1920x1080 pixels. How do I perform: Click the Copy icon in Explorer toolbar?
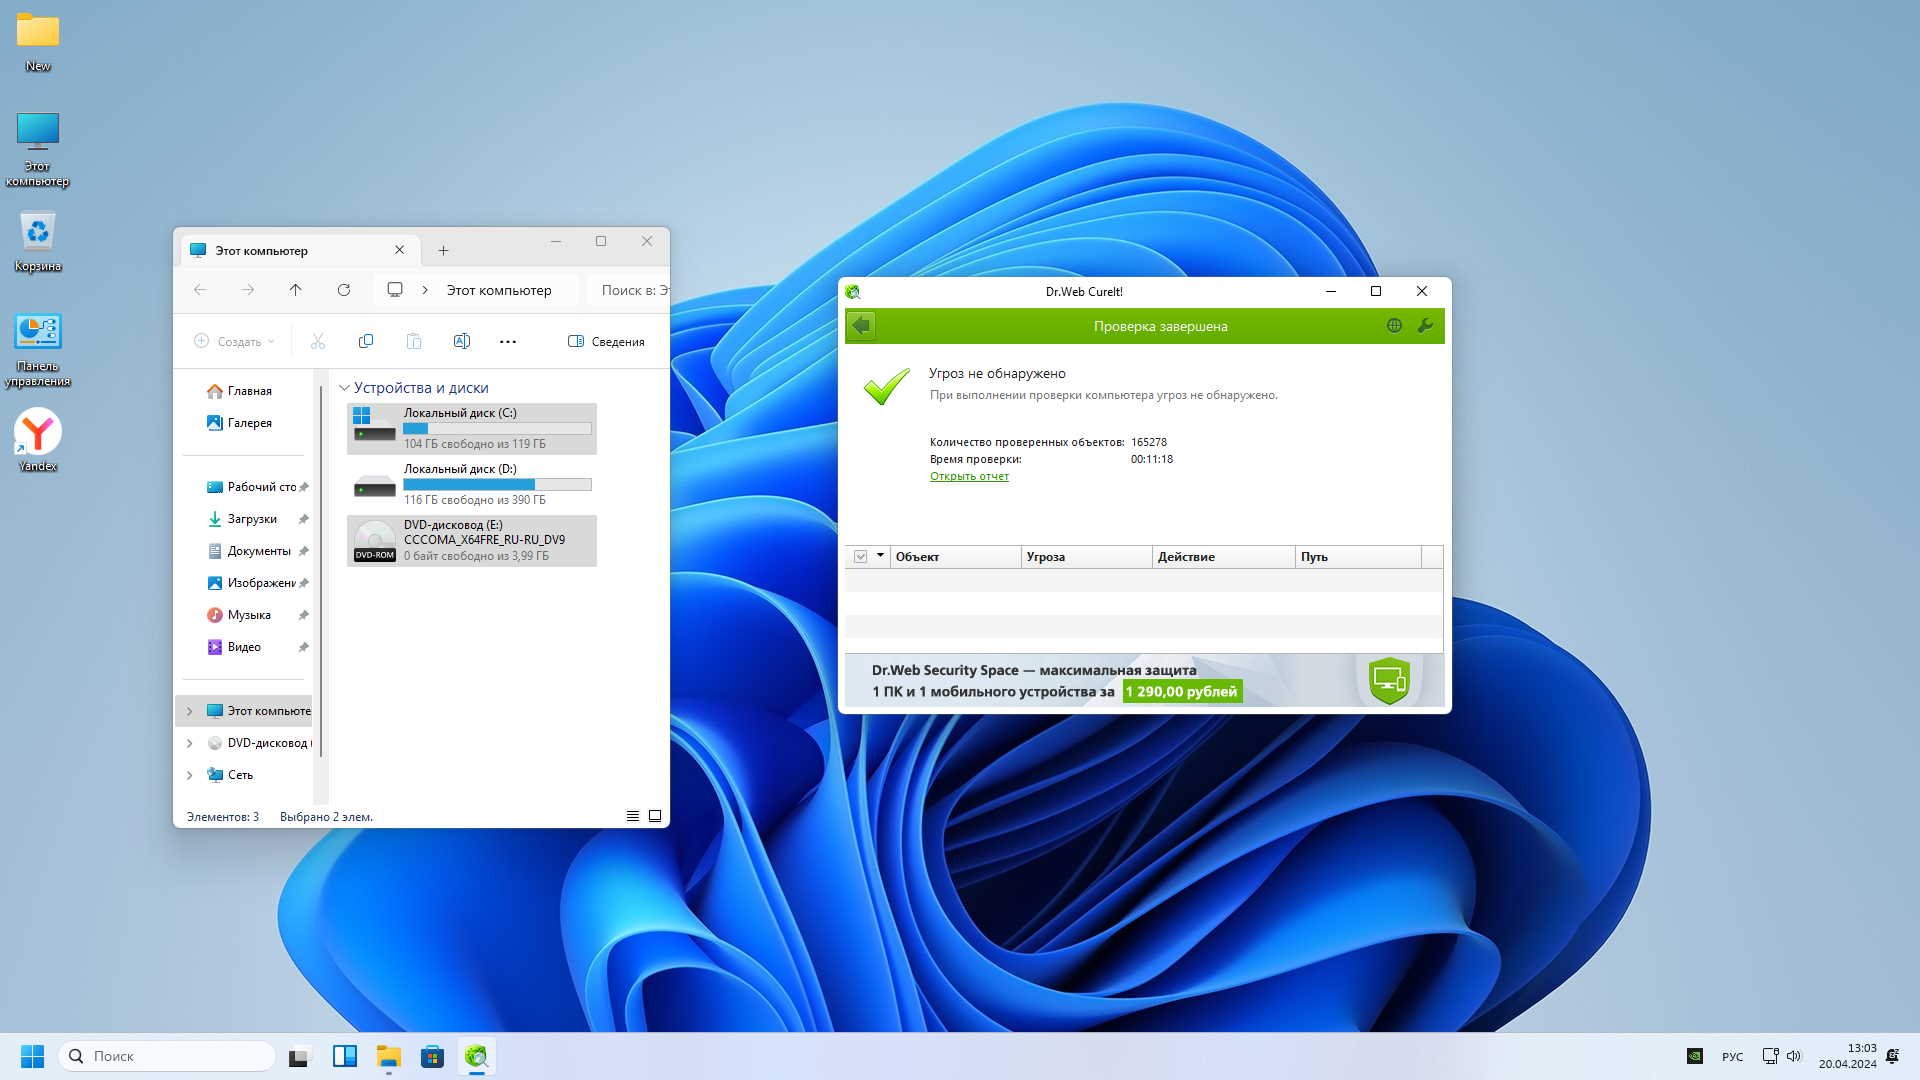366,341
